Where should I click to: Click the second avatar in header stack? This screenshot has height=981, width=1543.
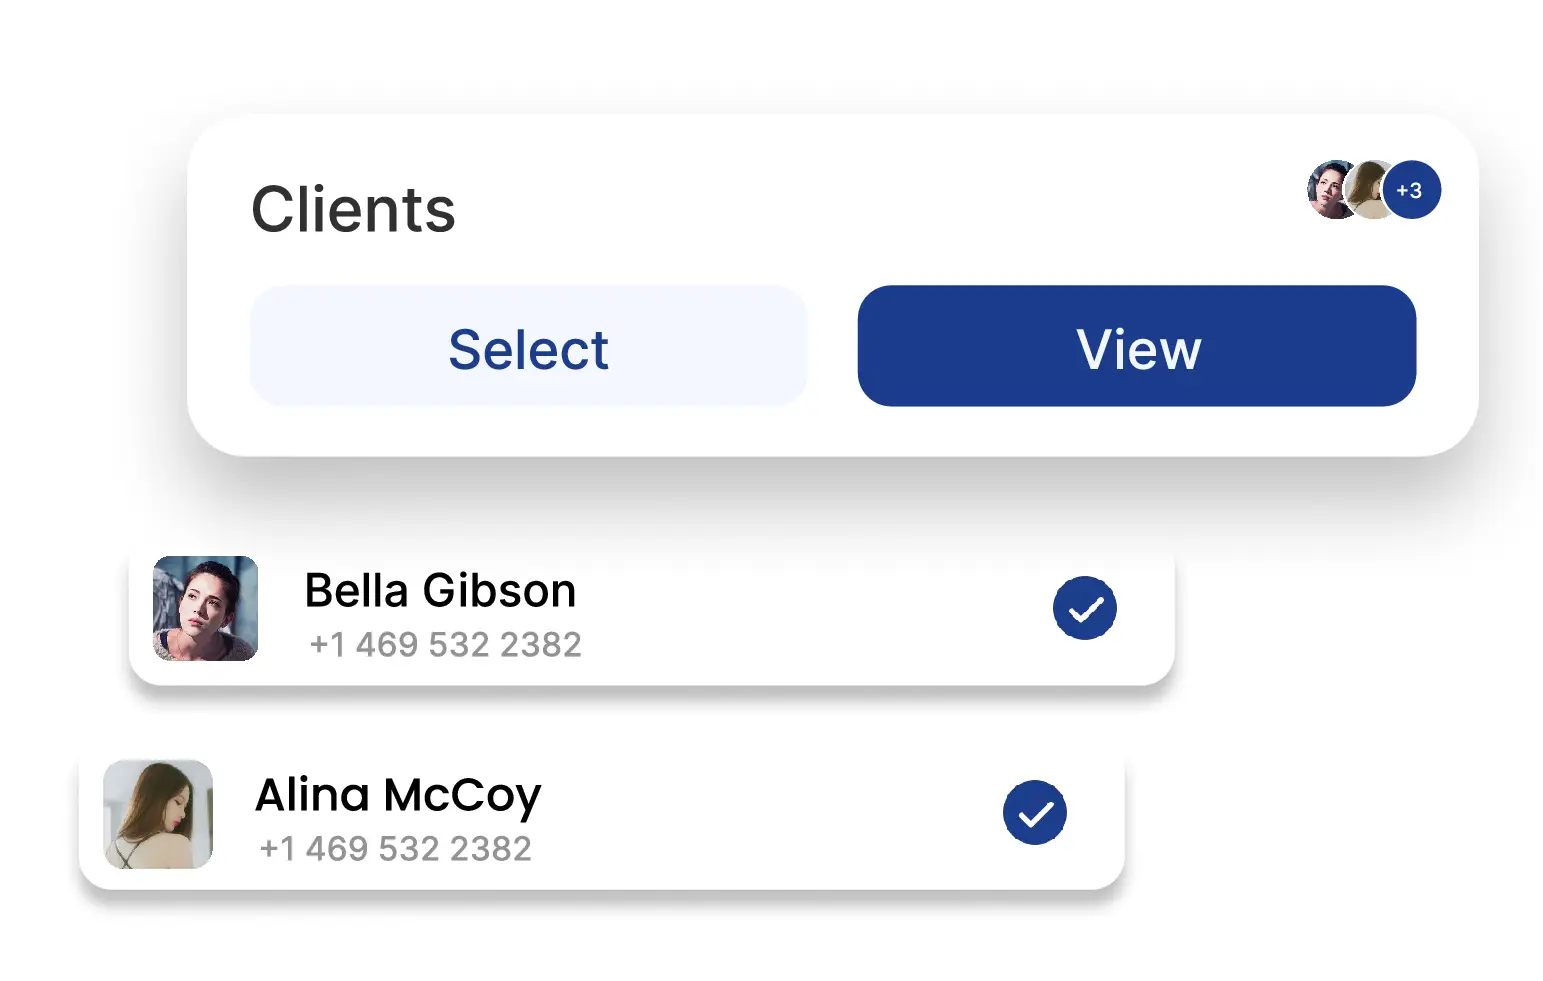(1368, 188)
